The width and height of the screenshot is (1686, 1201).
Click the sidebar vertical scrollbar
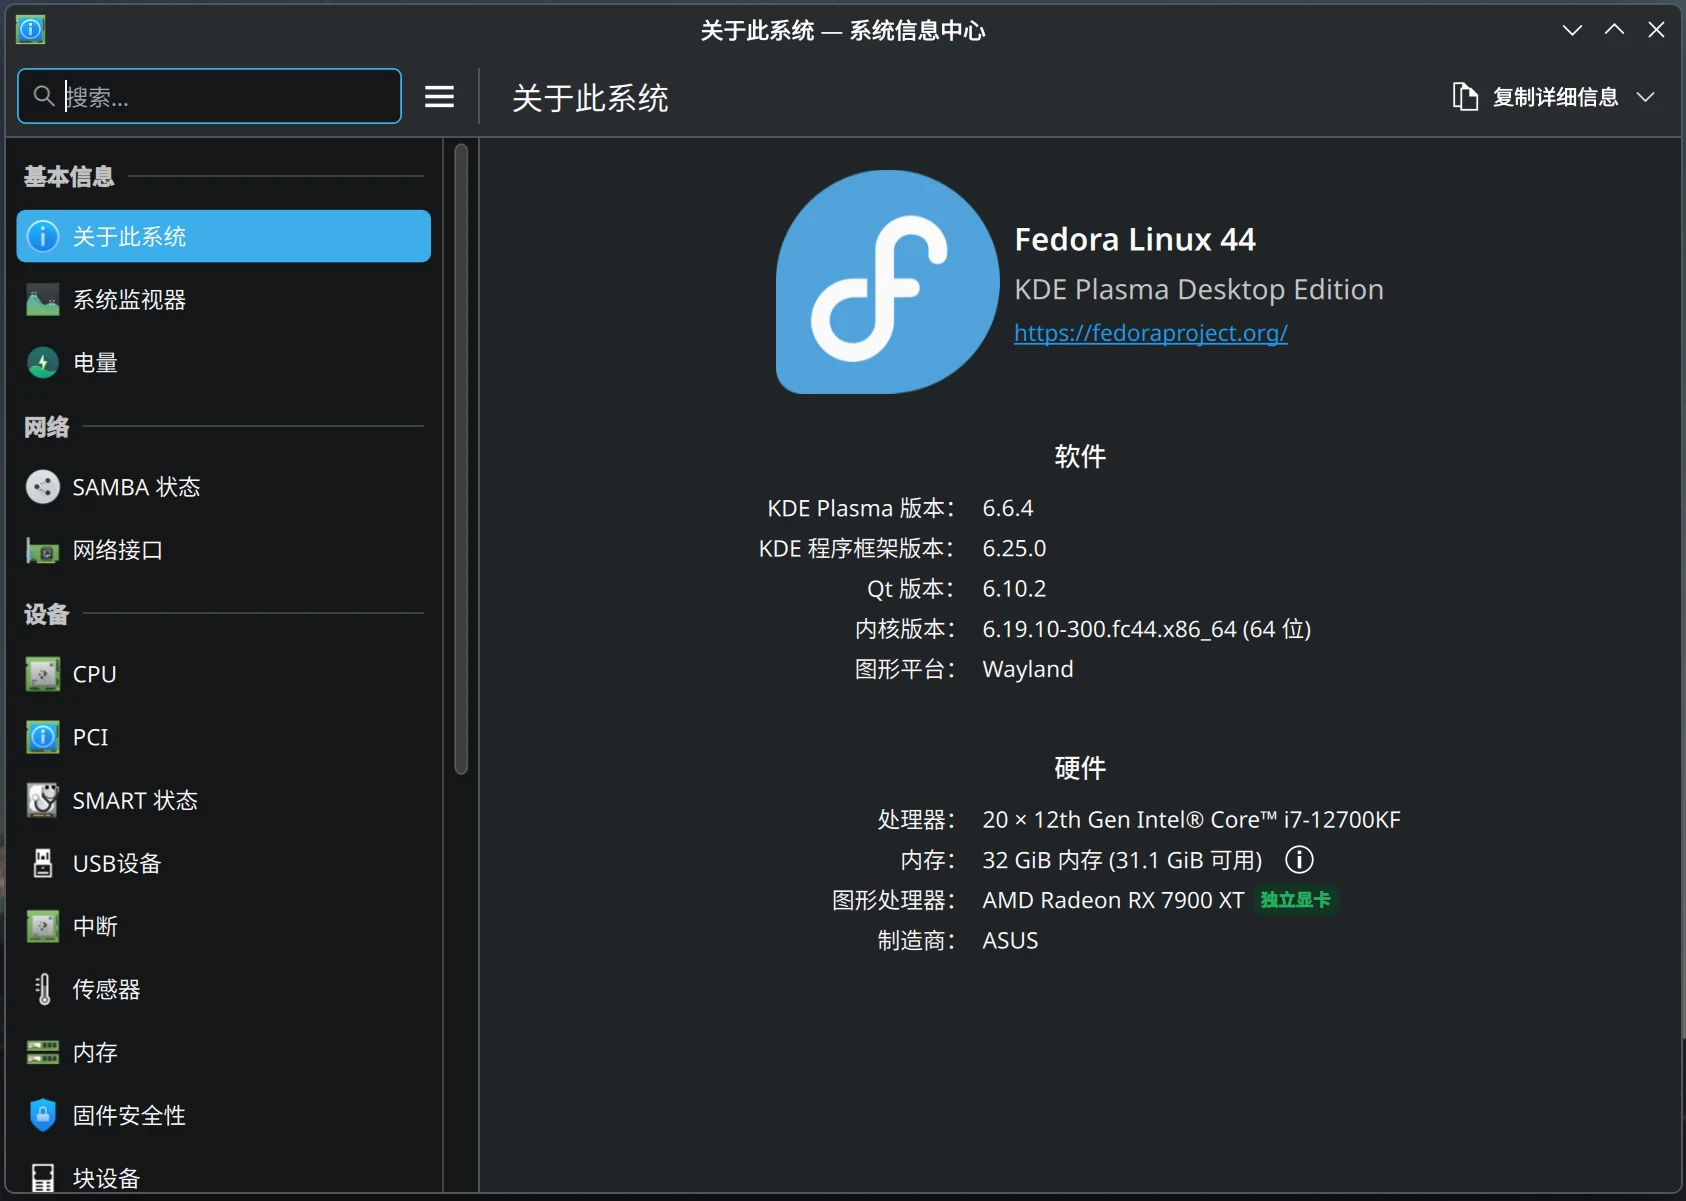tap(460, 459)
